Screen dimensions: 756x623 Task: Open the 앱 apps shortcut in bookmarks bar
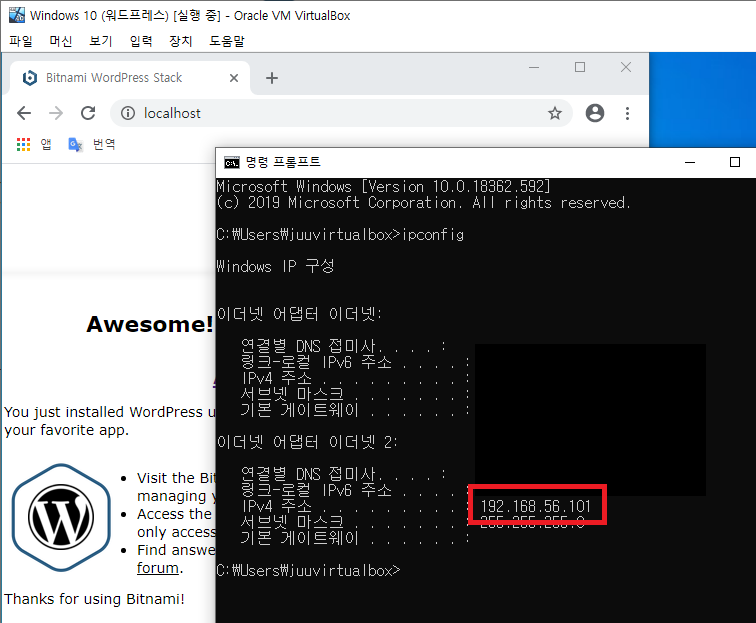pos(34,144)
